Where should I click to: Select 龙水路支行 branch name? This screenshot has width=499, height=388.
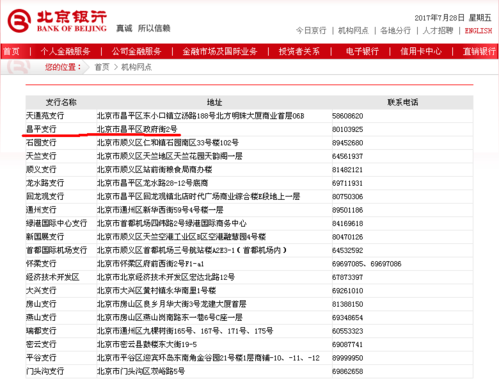coord(45,183)
